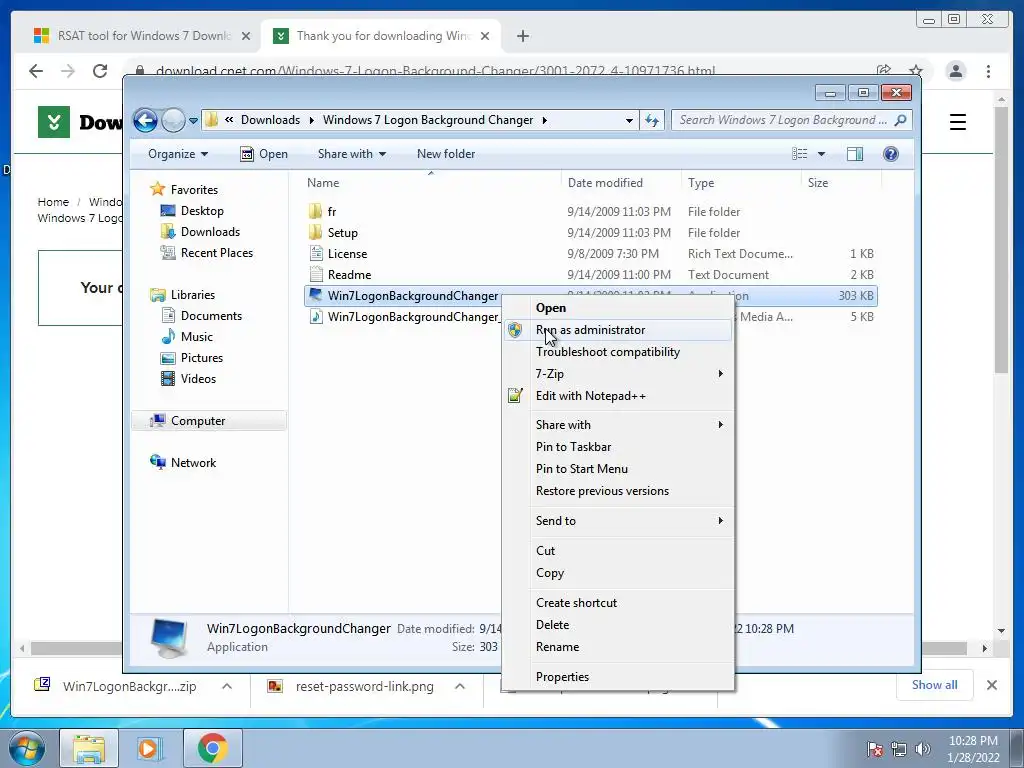Open the Music library

[x=197, y=337]
